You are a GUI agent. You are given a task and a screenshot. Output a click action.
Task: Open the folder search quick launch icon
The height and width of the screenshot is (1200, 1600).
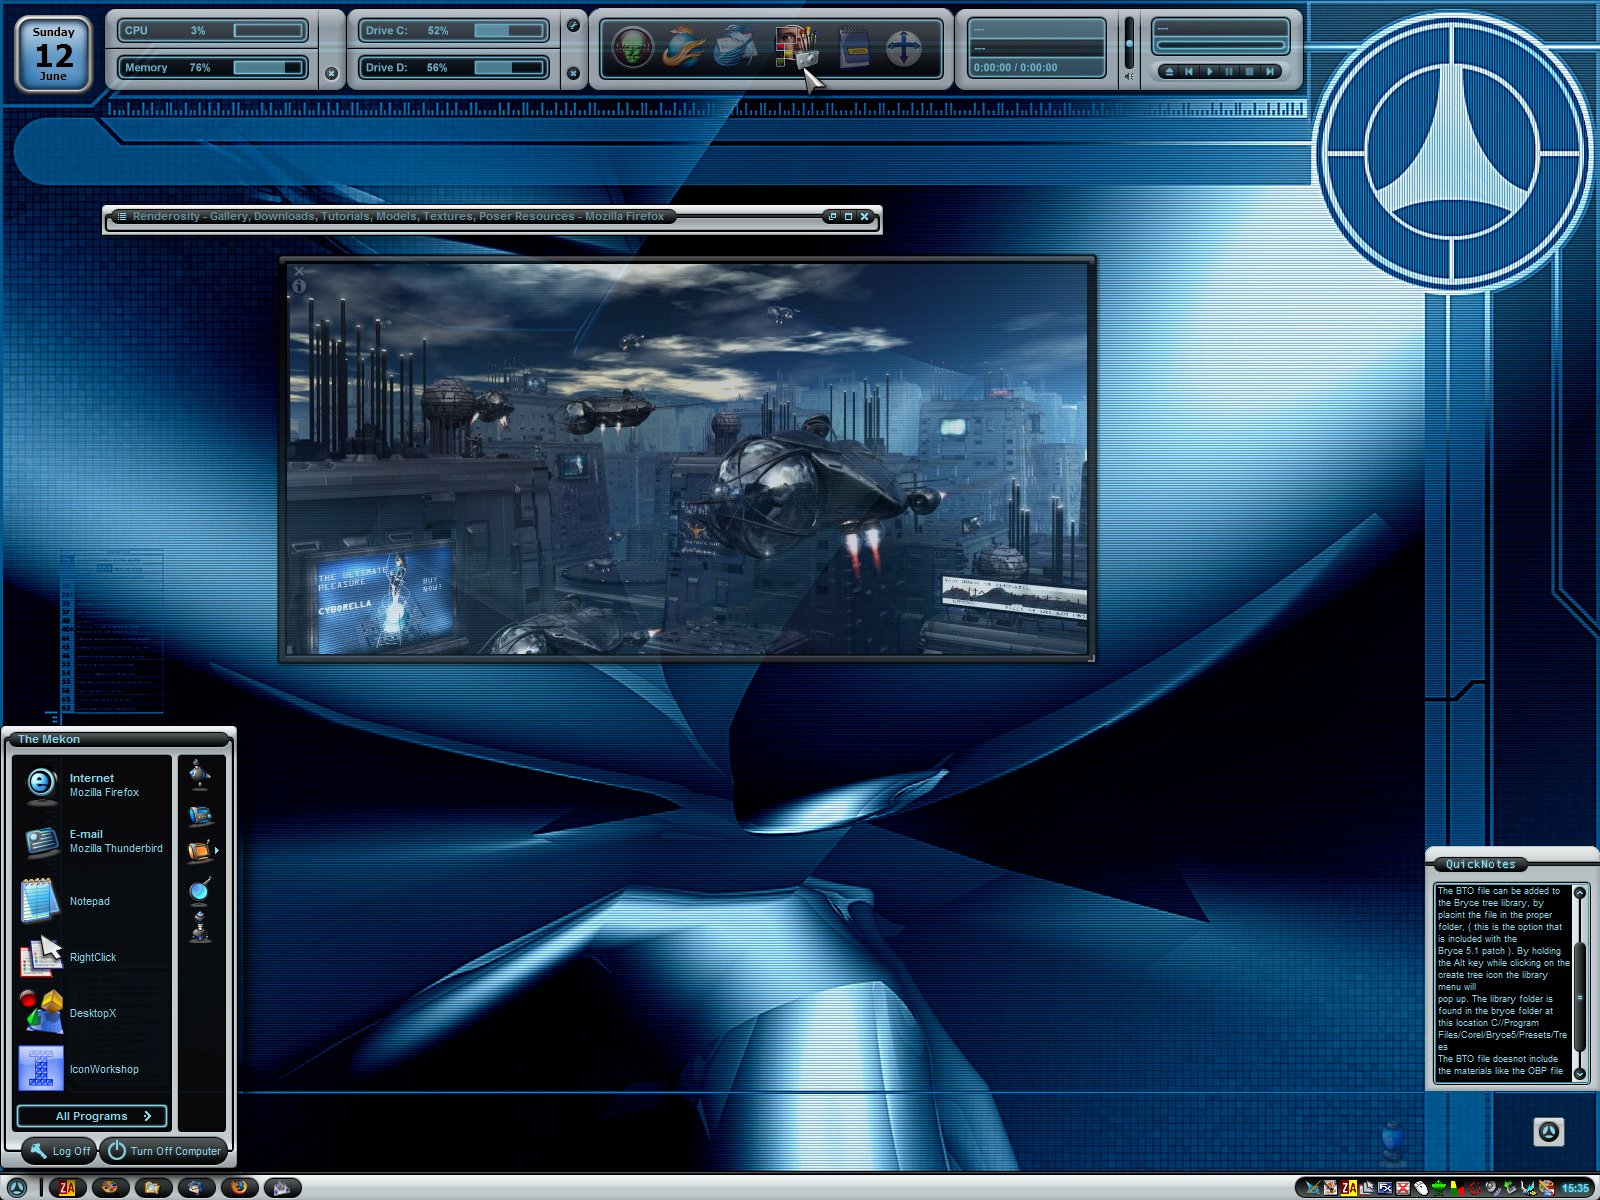(x=152, y=1188)
